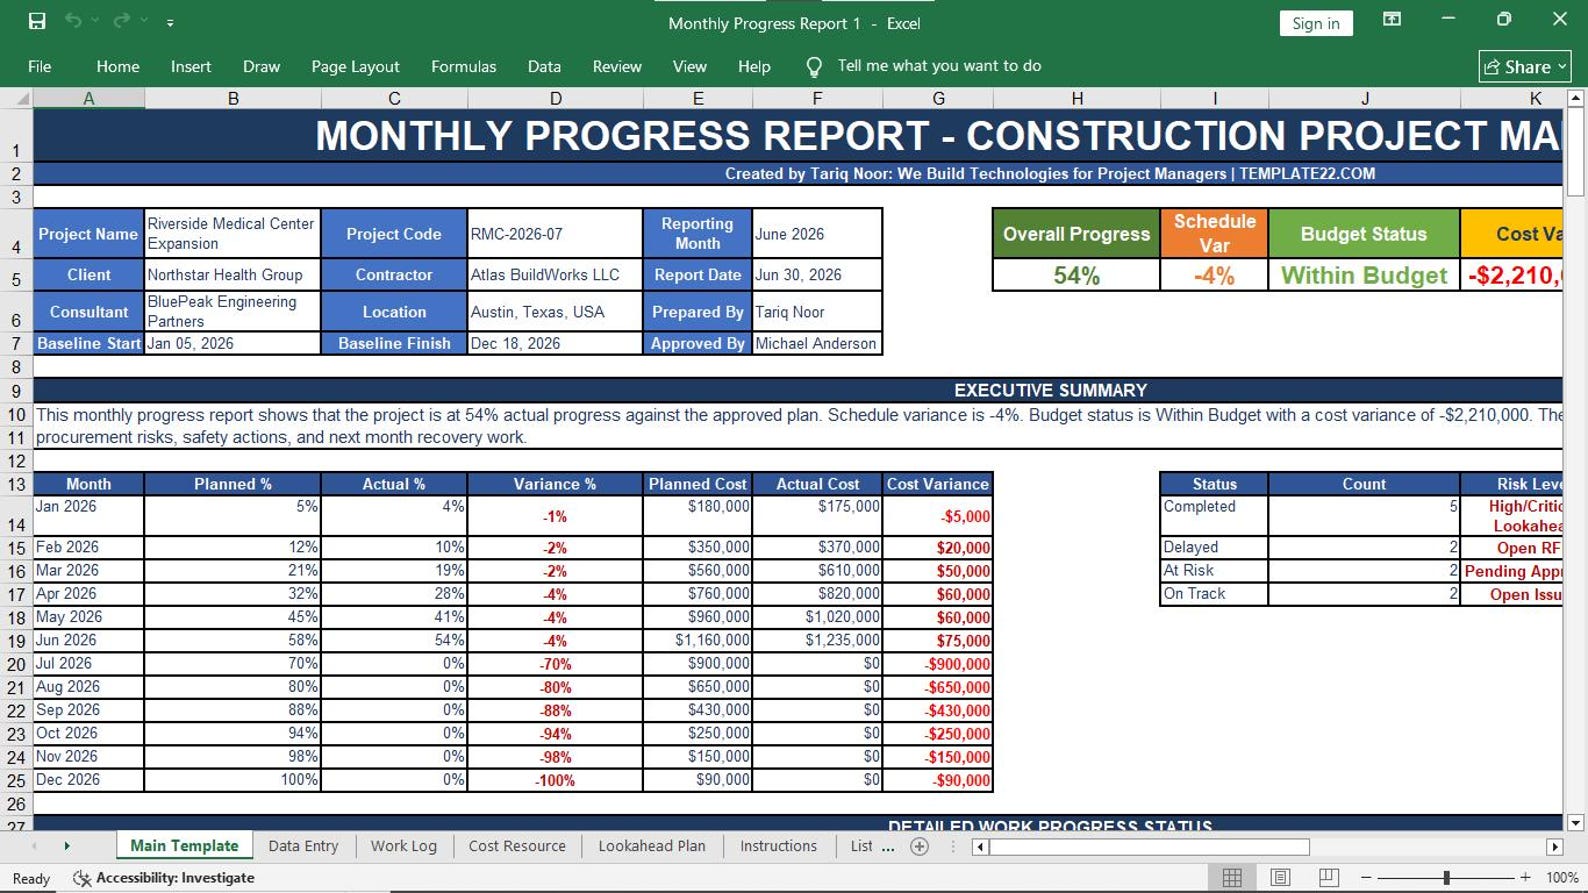Switch to the Insert ribbon tab
Viewport: 1588px width, 893px height.
pos(191,66)
